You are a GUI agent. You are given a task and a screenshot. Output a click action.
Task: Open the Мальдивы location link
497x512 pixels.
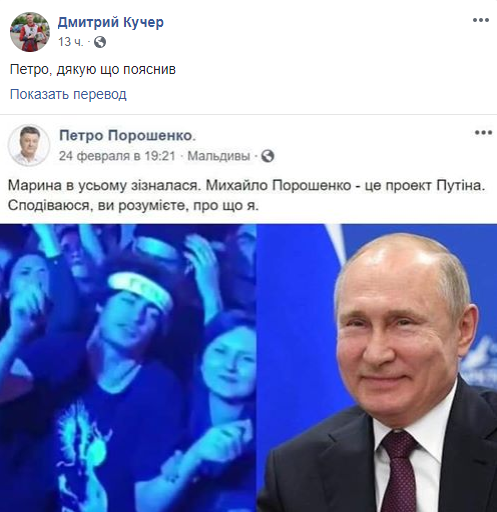219,156
